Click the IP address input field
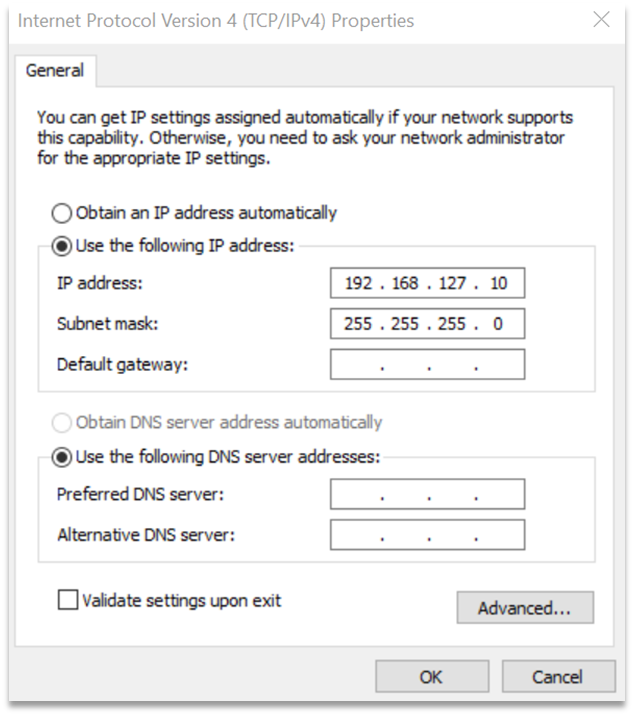 [428, 283]
